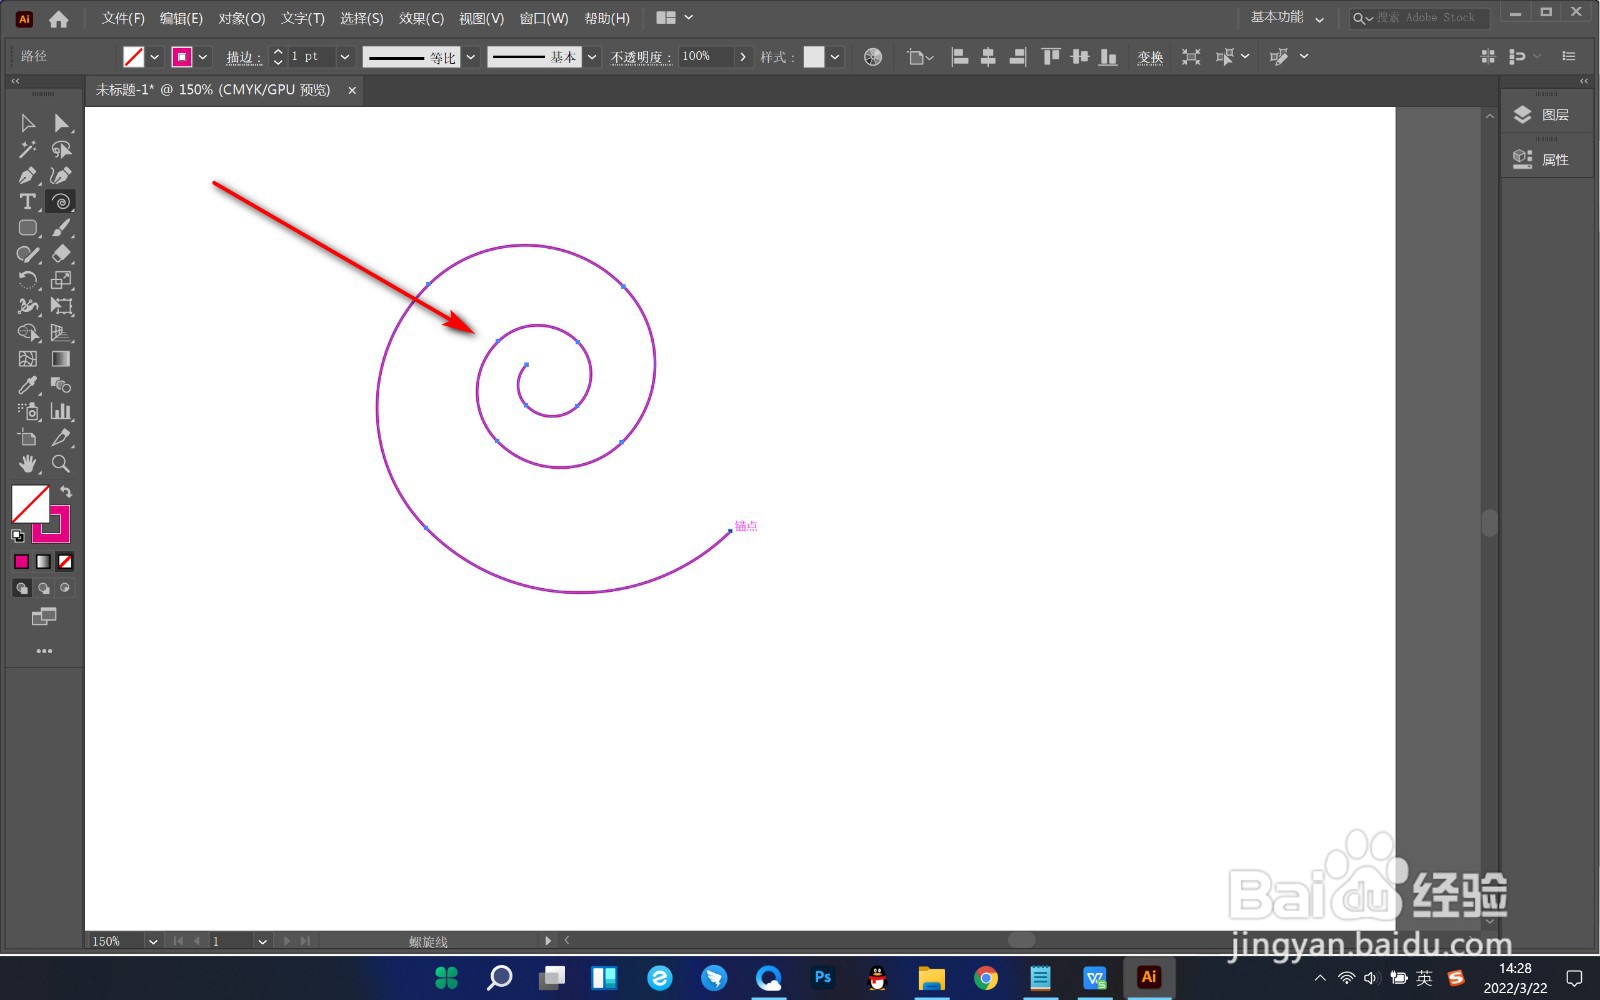Open Recolor Artwork from control bar
This screenshot has height=1000, width=1600.
point(873,57)
